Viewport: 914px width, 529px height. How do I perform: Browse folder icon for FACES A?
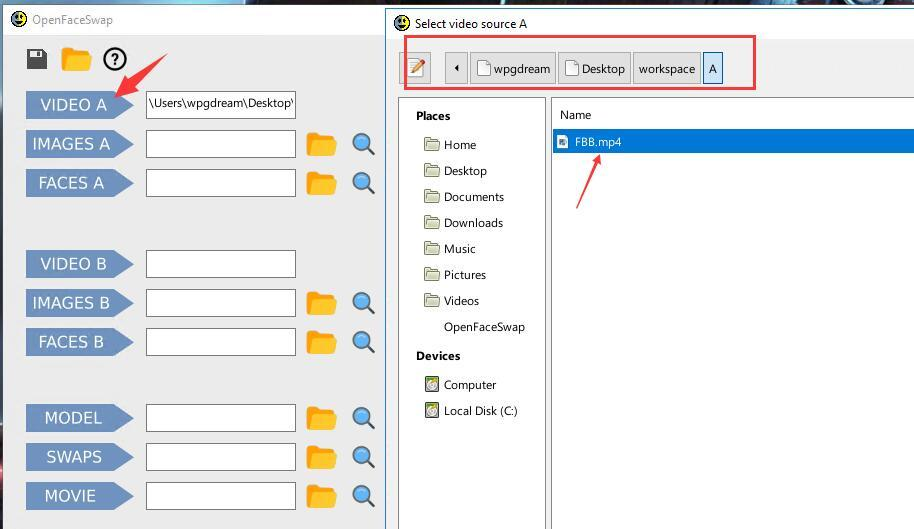coord(322,183)
